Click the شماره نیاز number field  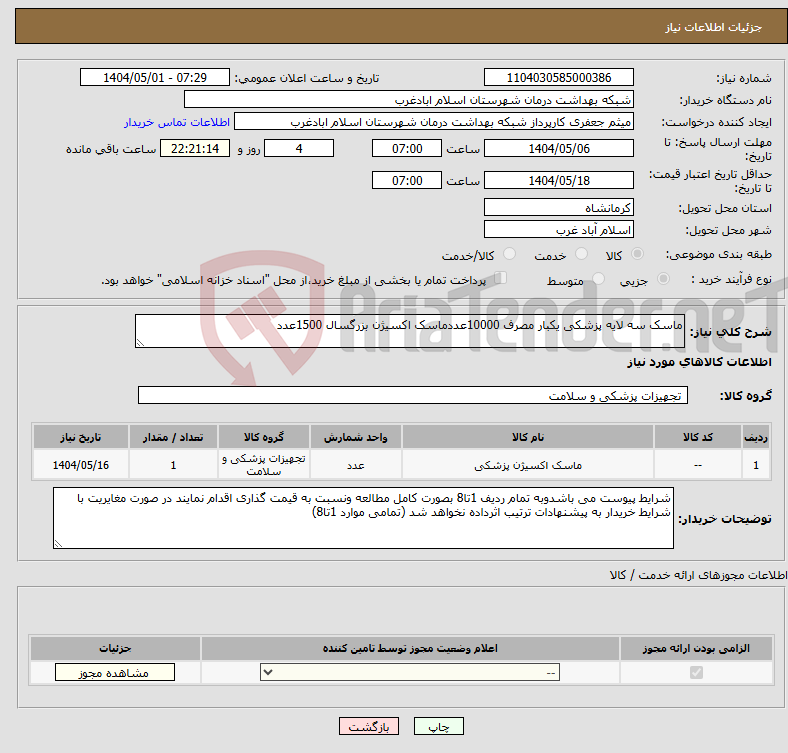point(558,78)
